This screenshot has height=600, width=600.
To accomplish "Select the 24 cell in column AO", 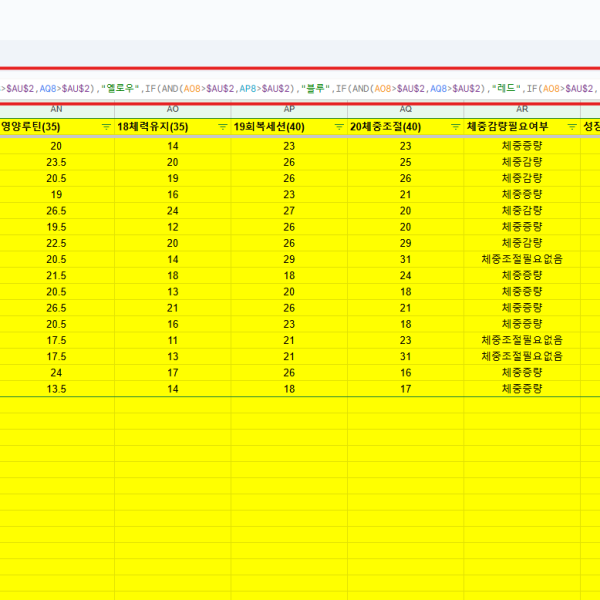I will coord(173,211).
